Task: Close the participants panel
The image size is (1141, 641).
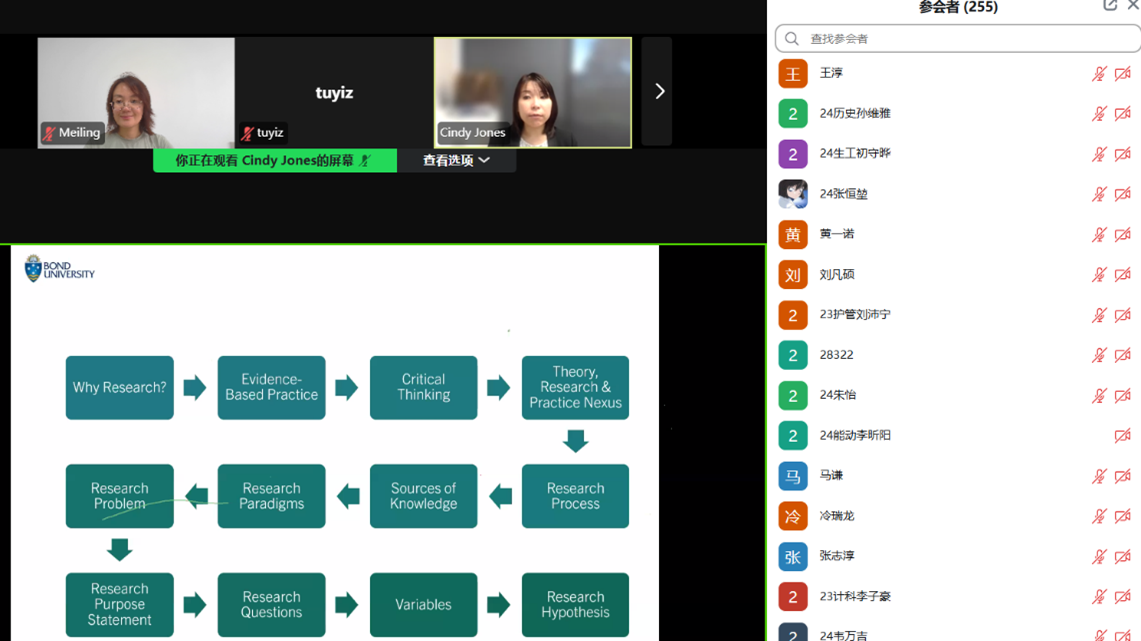Action: click(1133, 5)
